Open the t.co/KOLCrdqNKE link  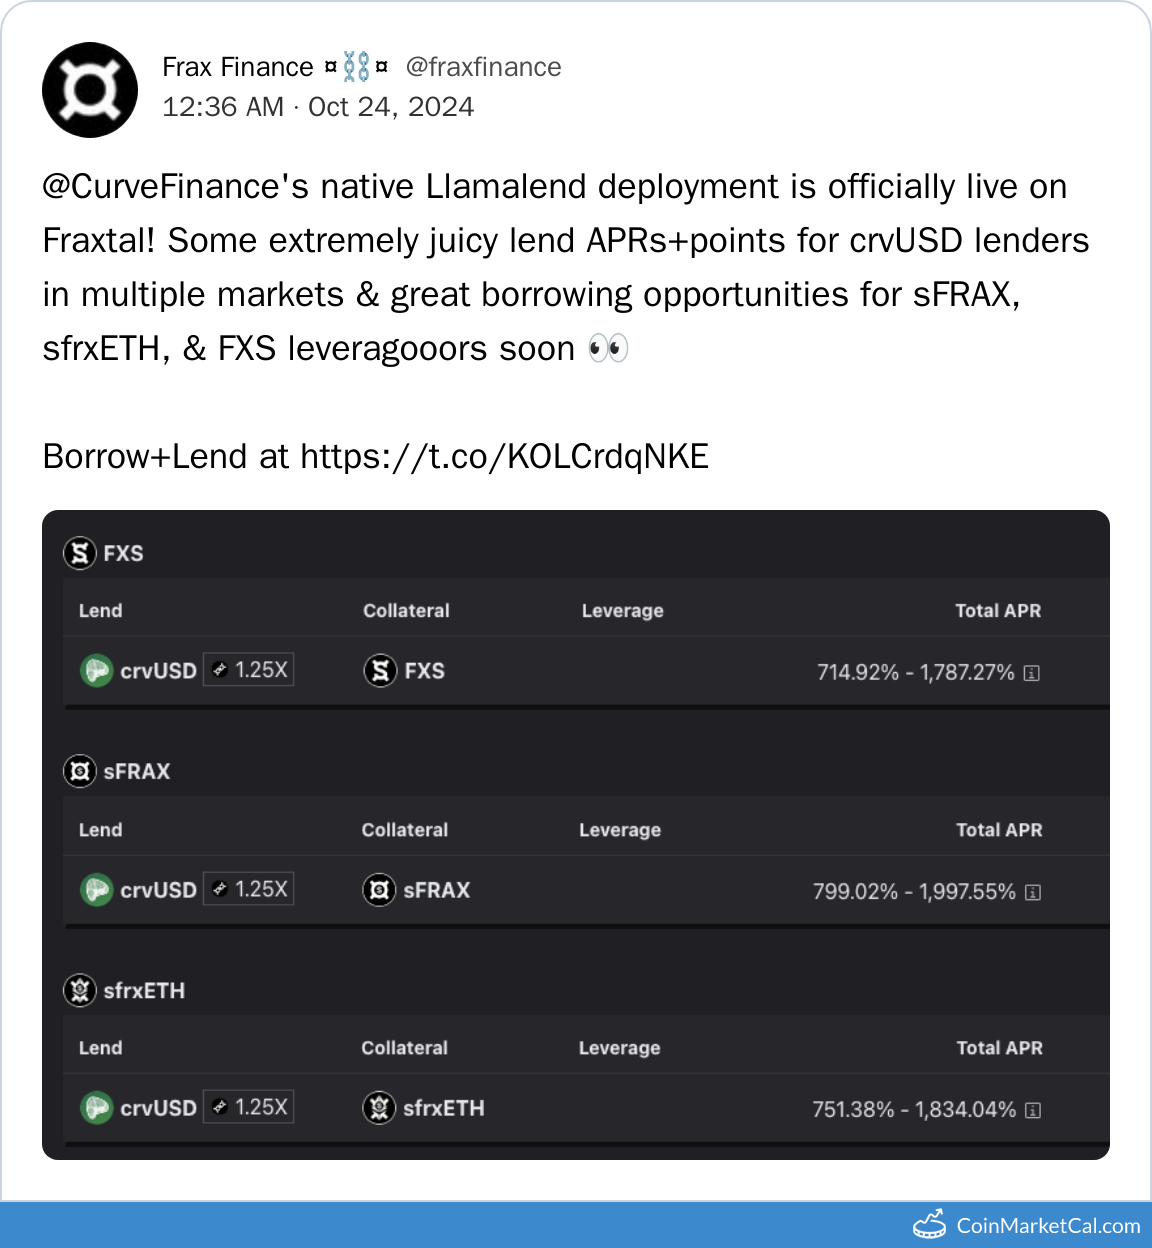(504, 456)
